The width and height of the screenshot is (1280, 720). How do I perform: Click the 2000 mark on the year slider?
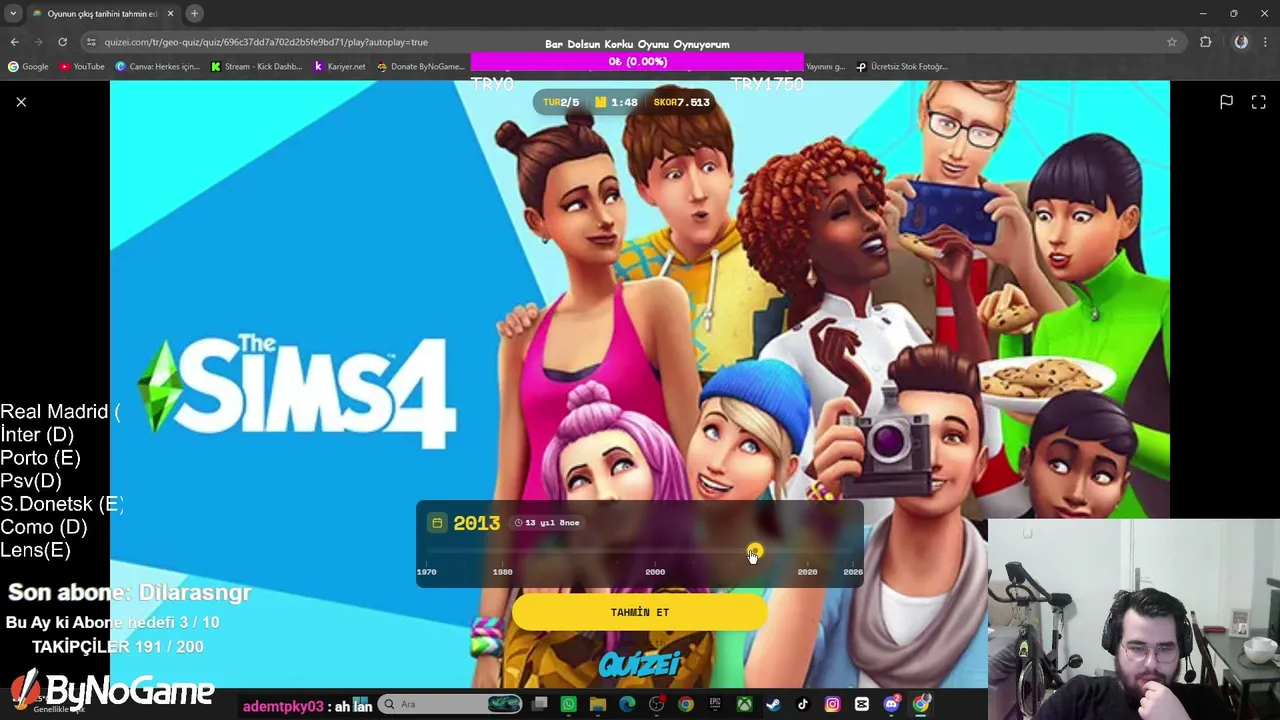pyautogui.click(x=655, y=572)
